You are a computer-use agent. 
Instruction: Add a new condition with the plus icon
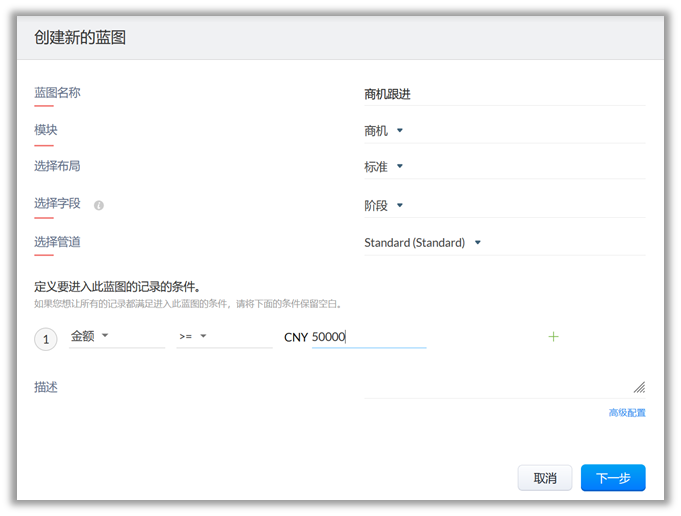tap(553, 337)
